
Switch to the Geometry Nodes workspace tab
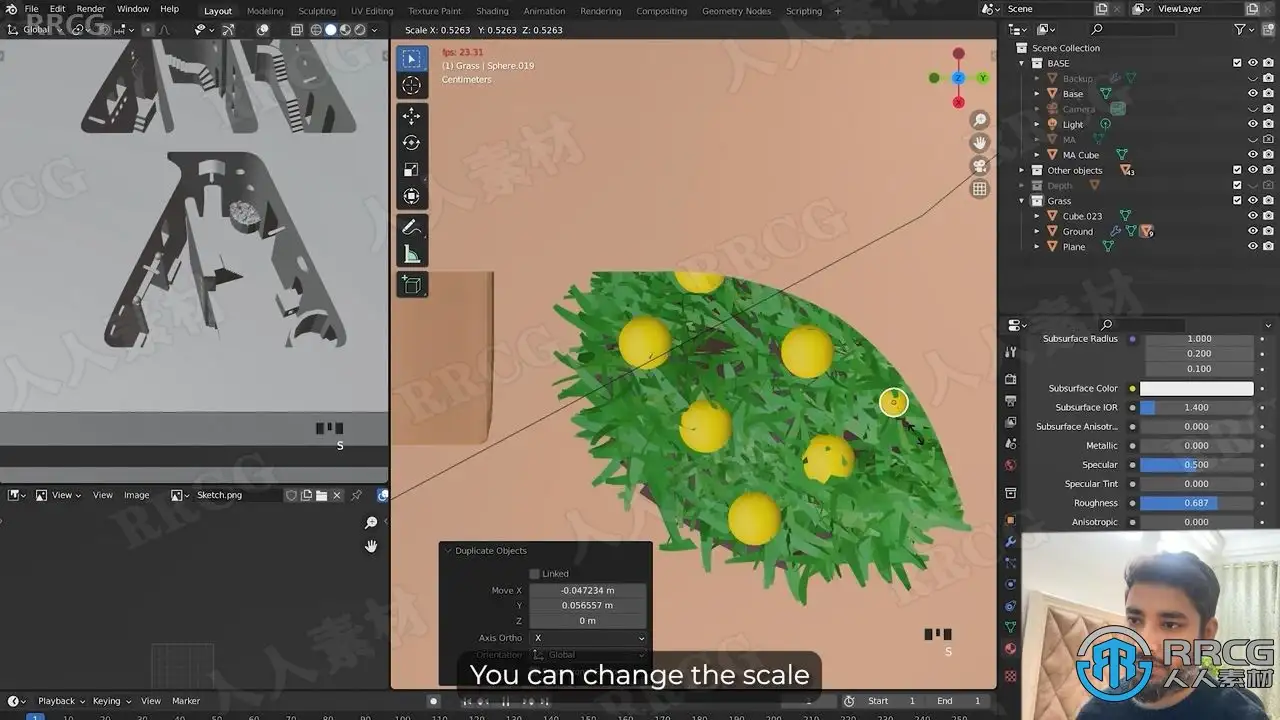(736, 11)
